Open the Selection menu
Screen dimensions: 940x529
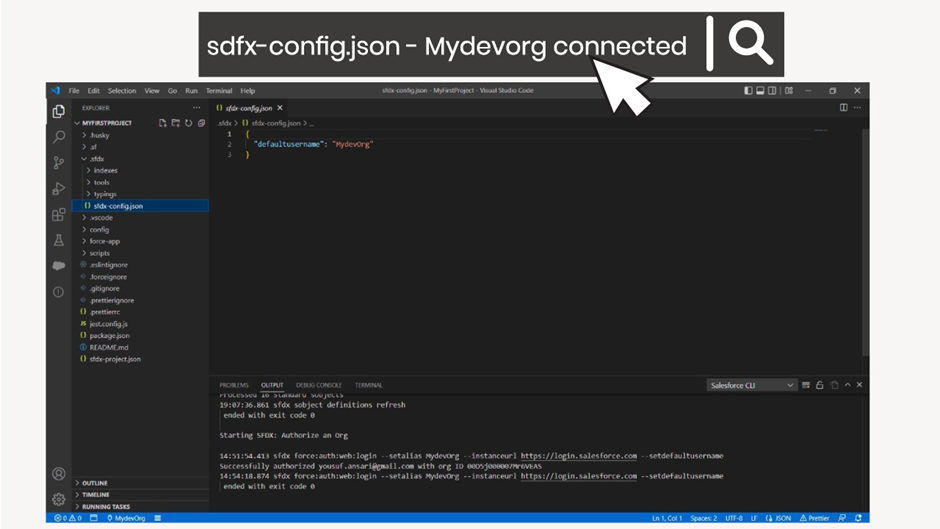coord(122,91)
